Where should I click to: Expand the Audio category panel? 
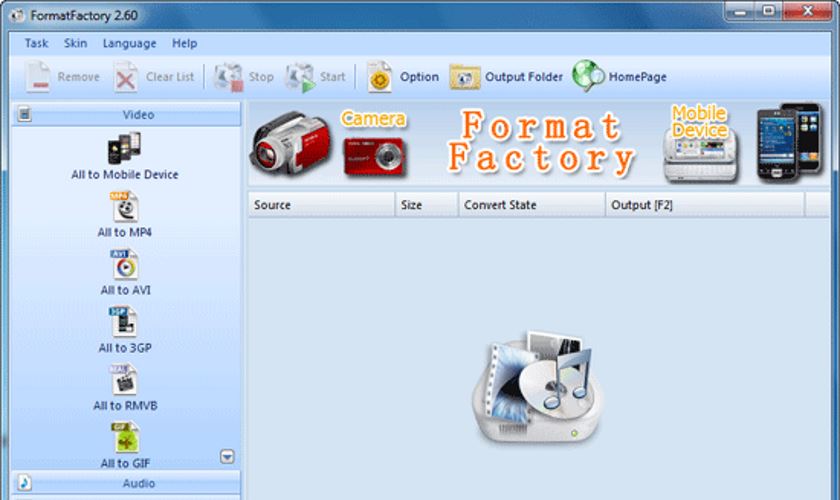124,483
